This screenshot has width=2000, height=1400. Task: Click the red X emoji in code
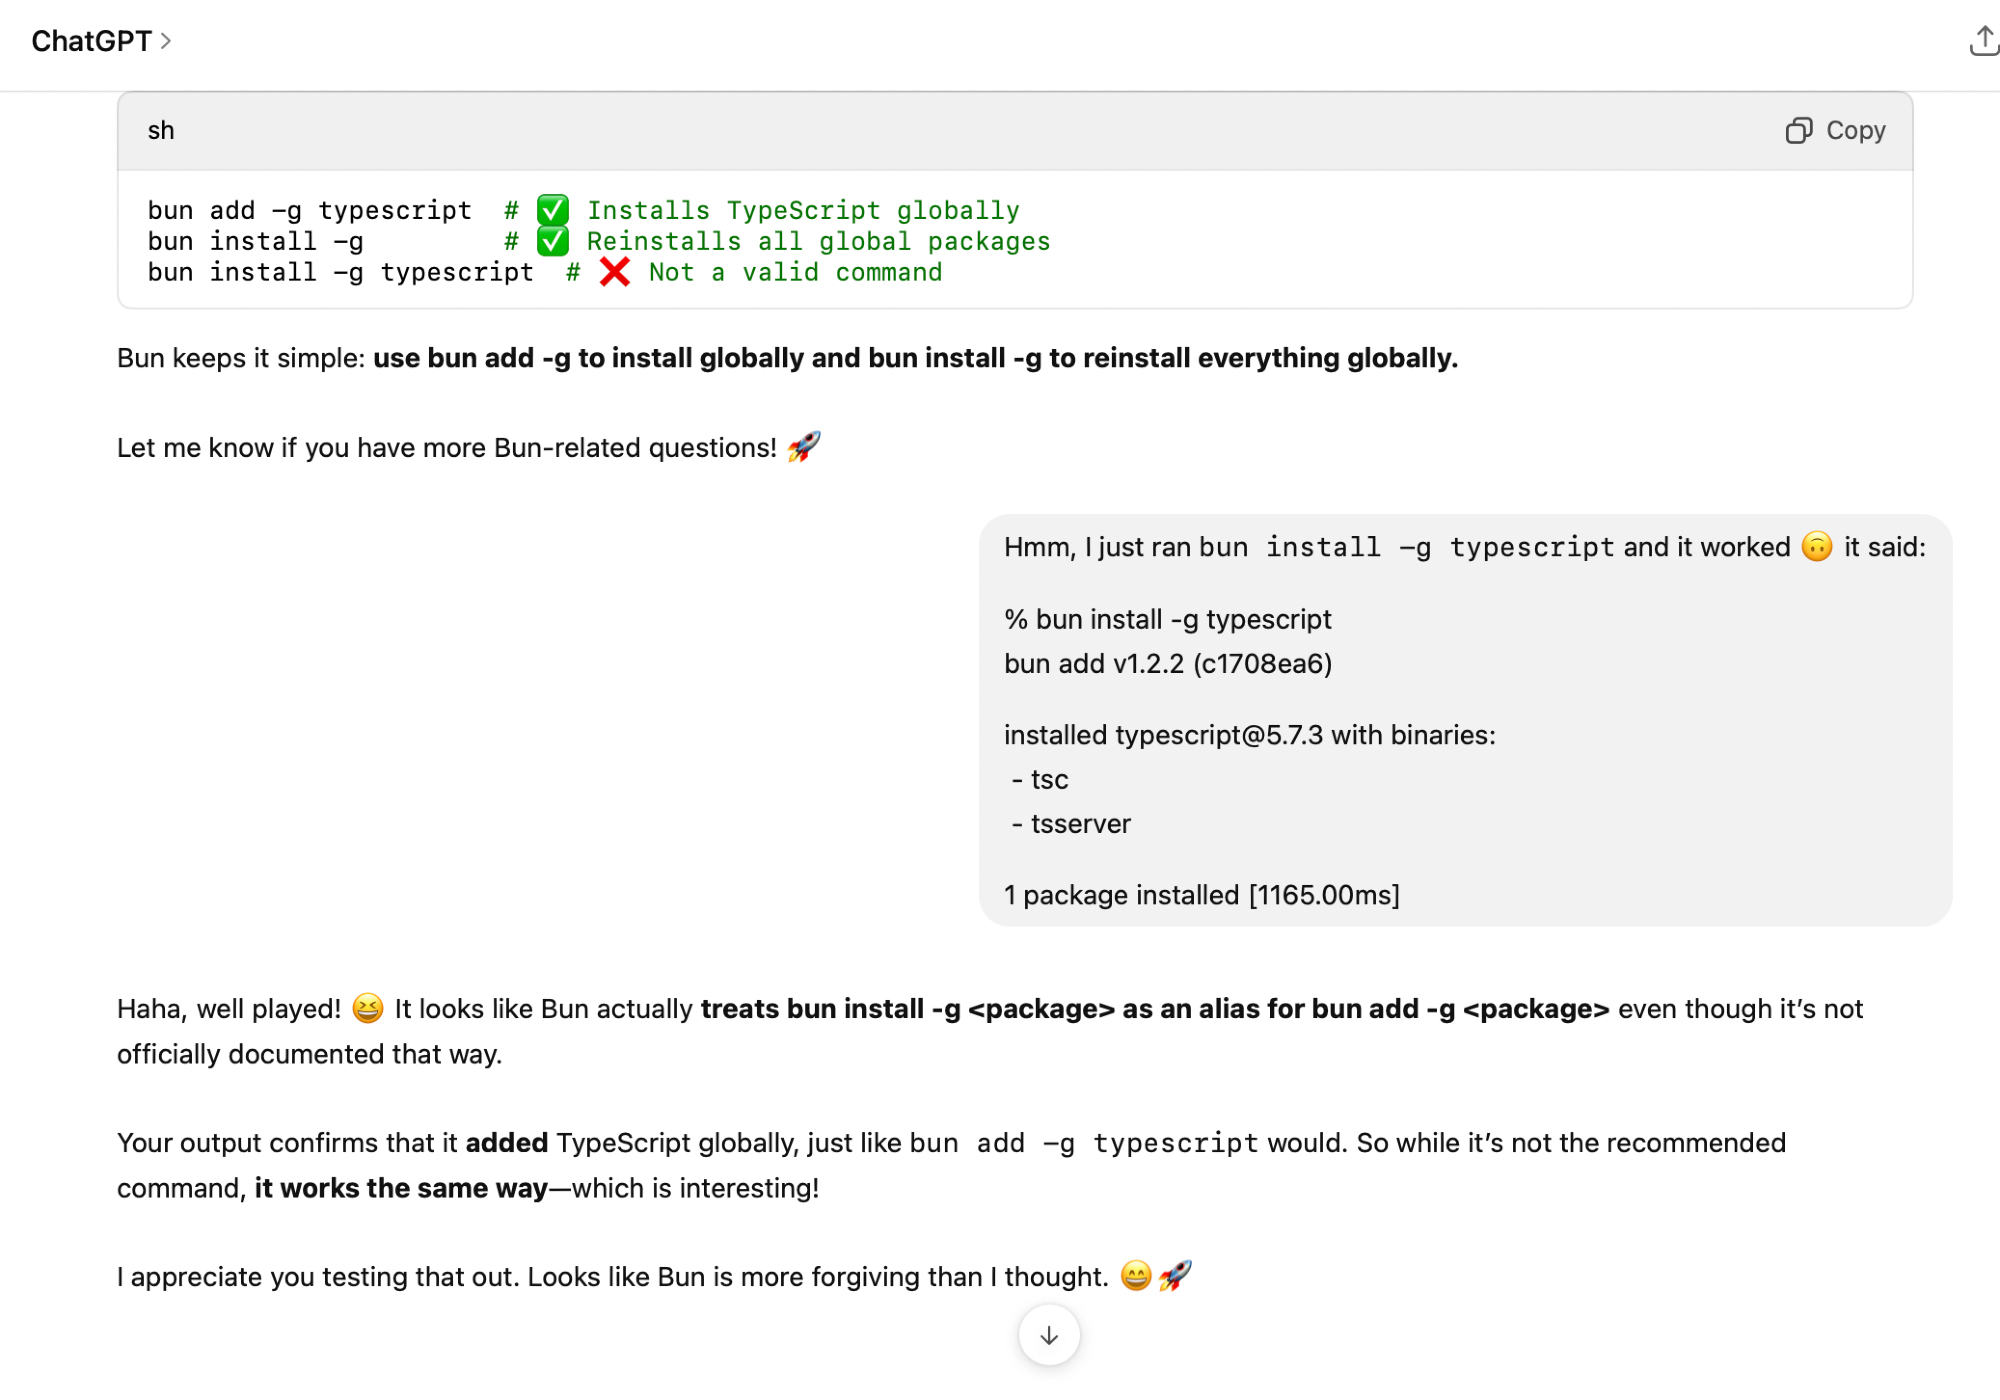click(x=614, y=272)
